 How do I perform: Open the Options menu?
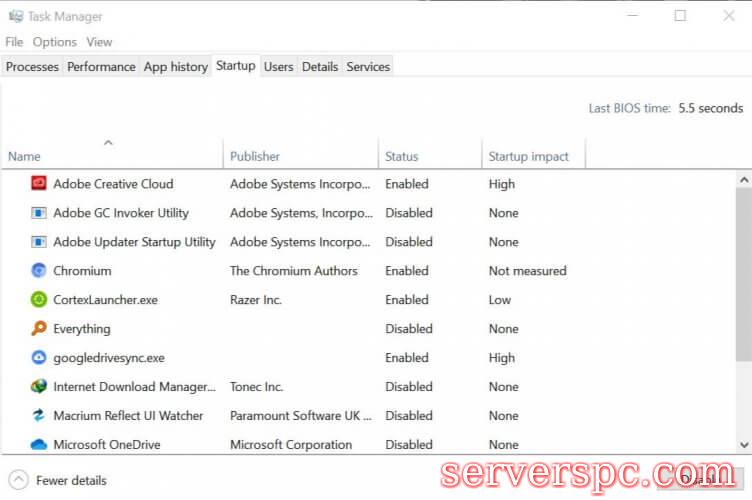click(x=54, y=42)
